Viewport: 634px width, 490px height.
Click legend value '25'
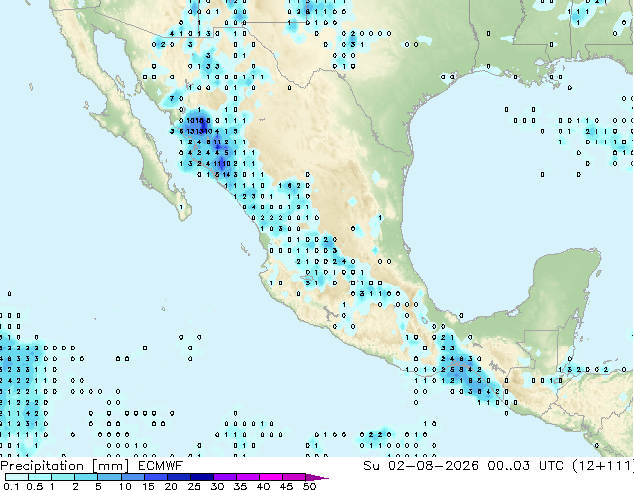[194, 486]
